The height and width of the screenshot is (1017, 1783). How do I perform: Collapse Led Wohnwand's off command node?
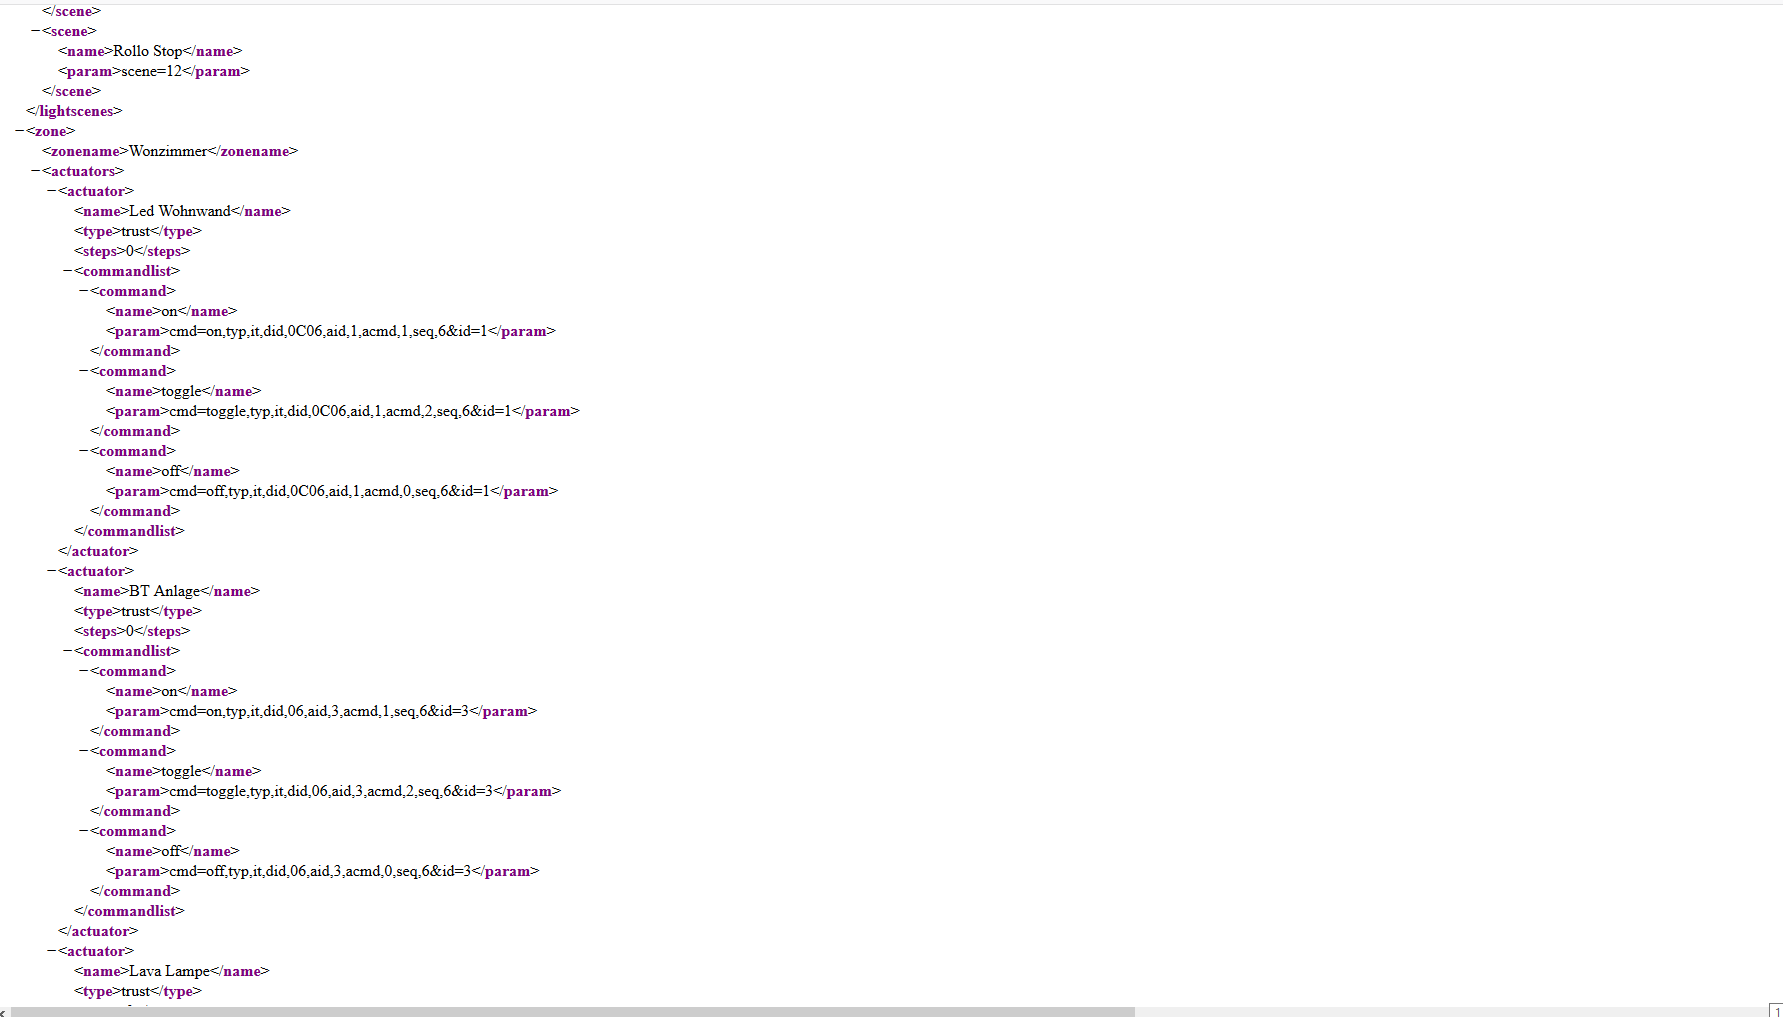click(x=84, y=451)
